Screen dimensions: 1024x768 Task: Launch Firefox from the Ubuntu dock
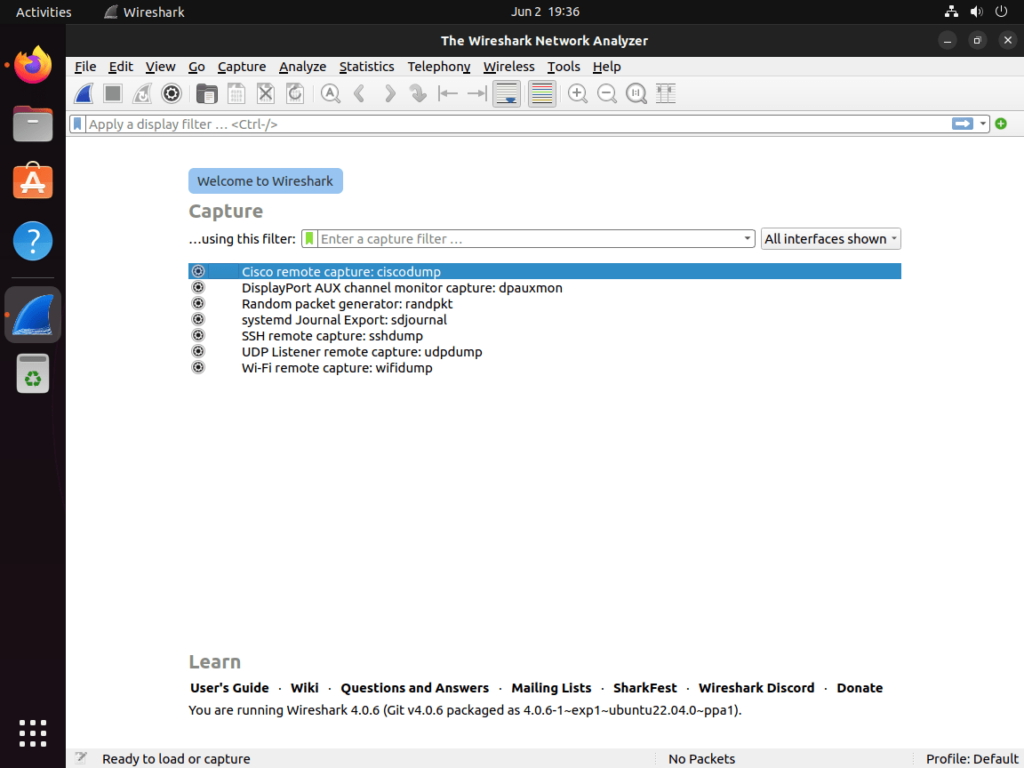[33, 65]
